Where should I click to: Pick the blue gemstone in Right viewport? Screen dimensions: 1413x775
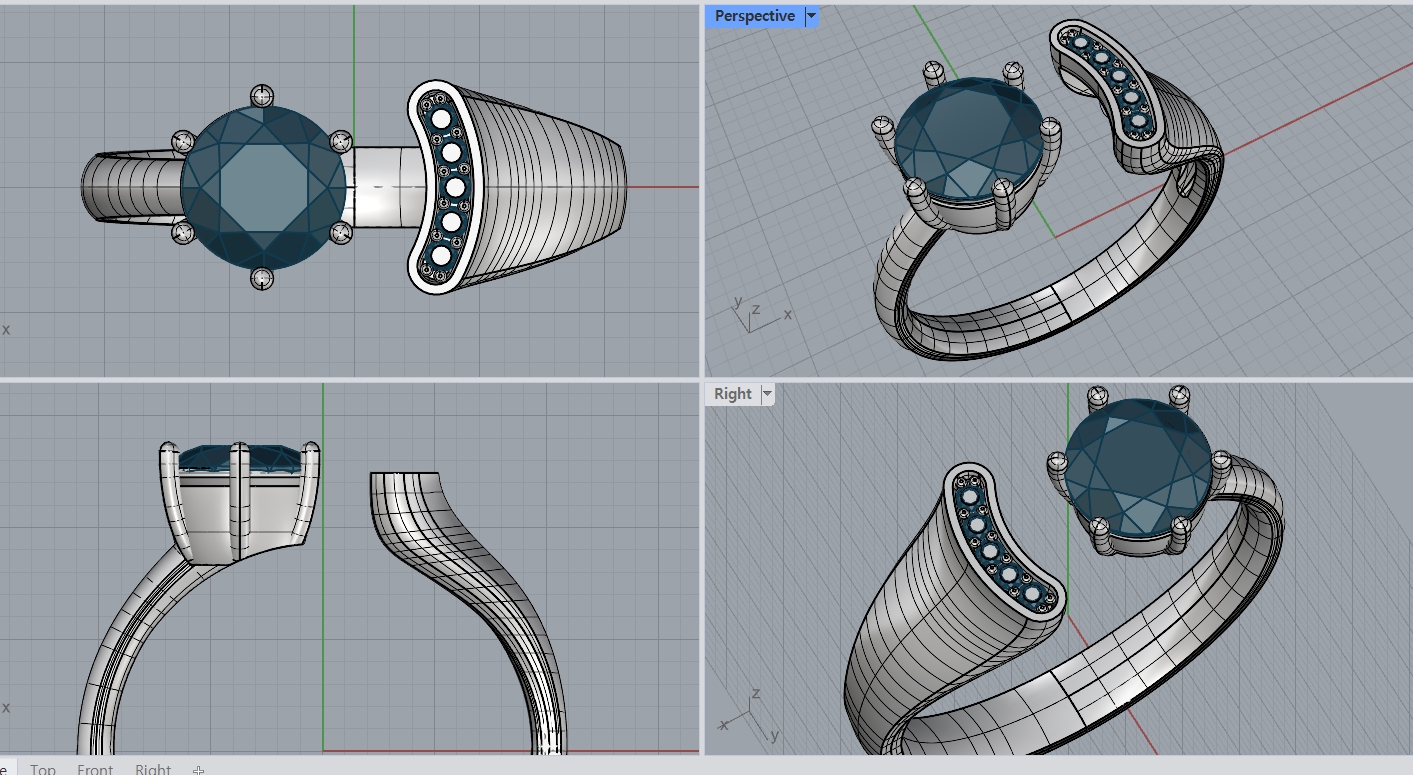[x=1136, y=468]
